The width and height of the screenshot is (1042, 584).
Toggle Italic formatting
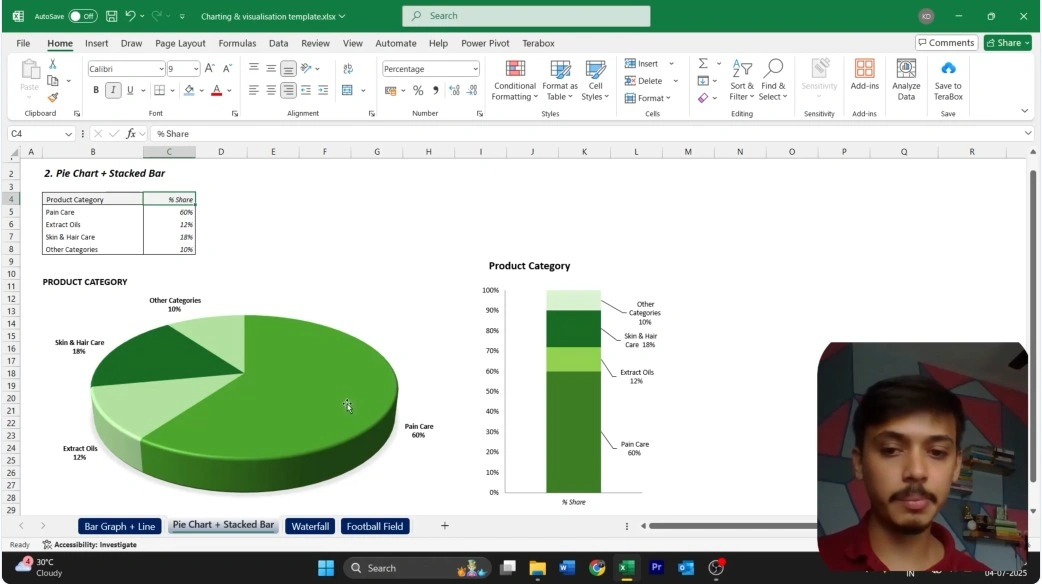[113, 90]
